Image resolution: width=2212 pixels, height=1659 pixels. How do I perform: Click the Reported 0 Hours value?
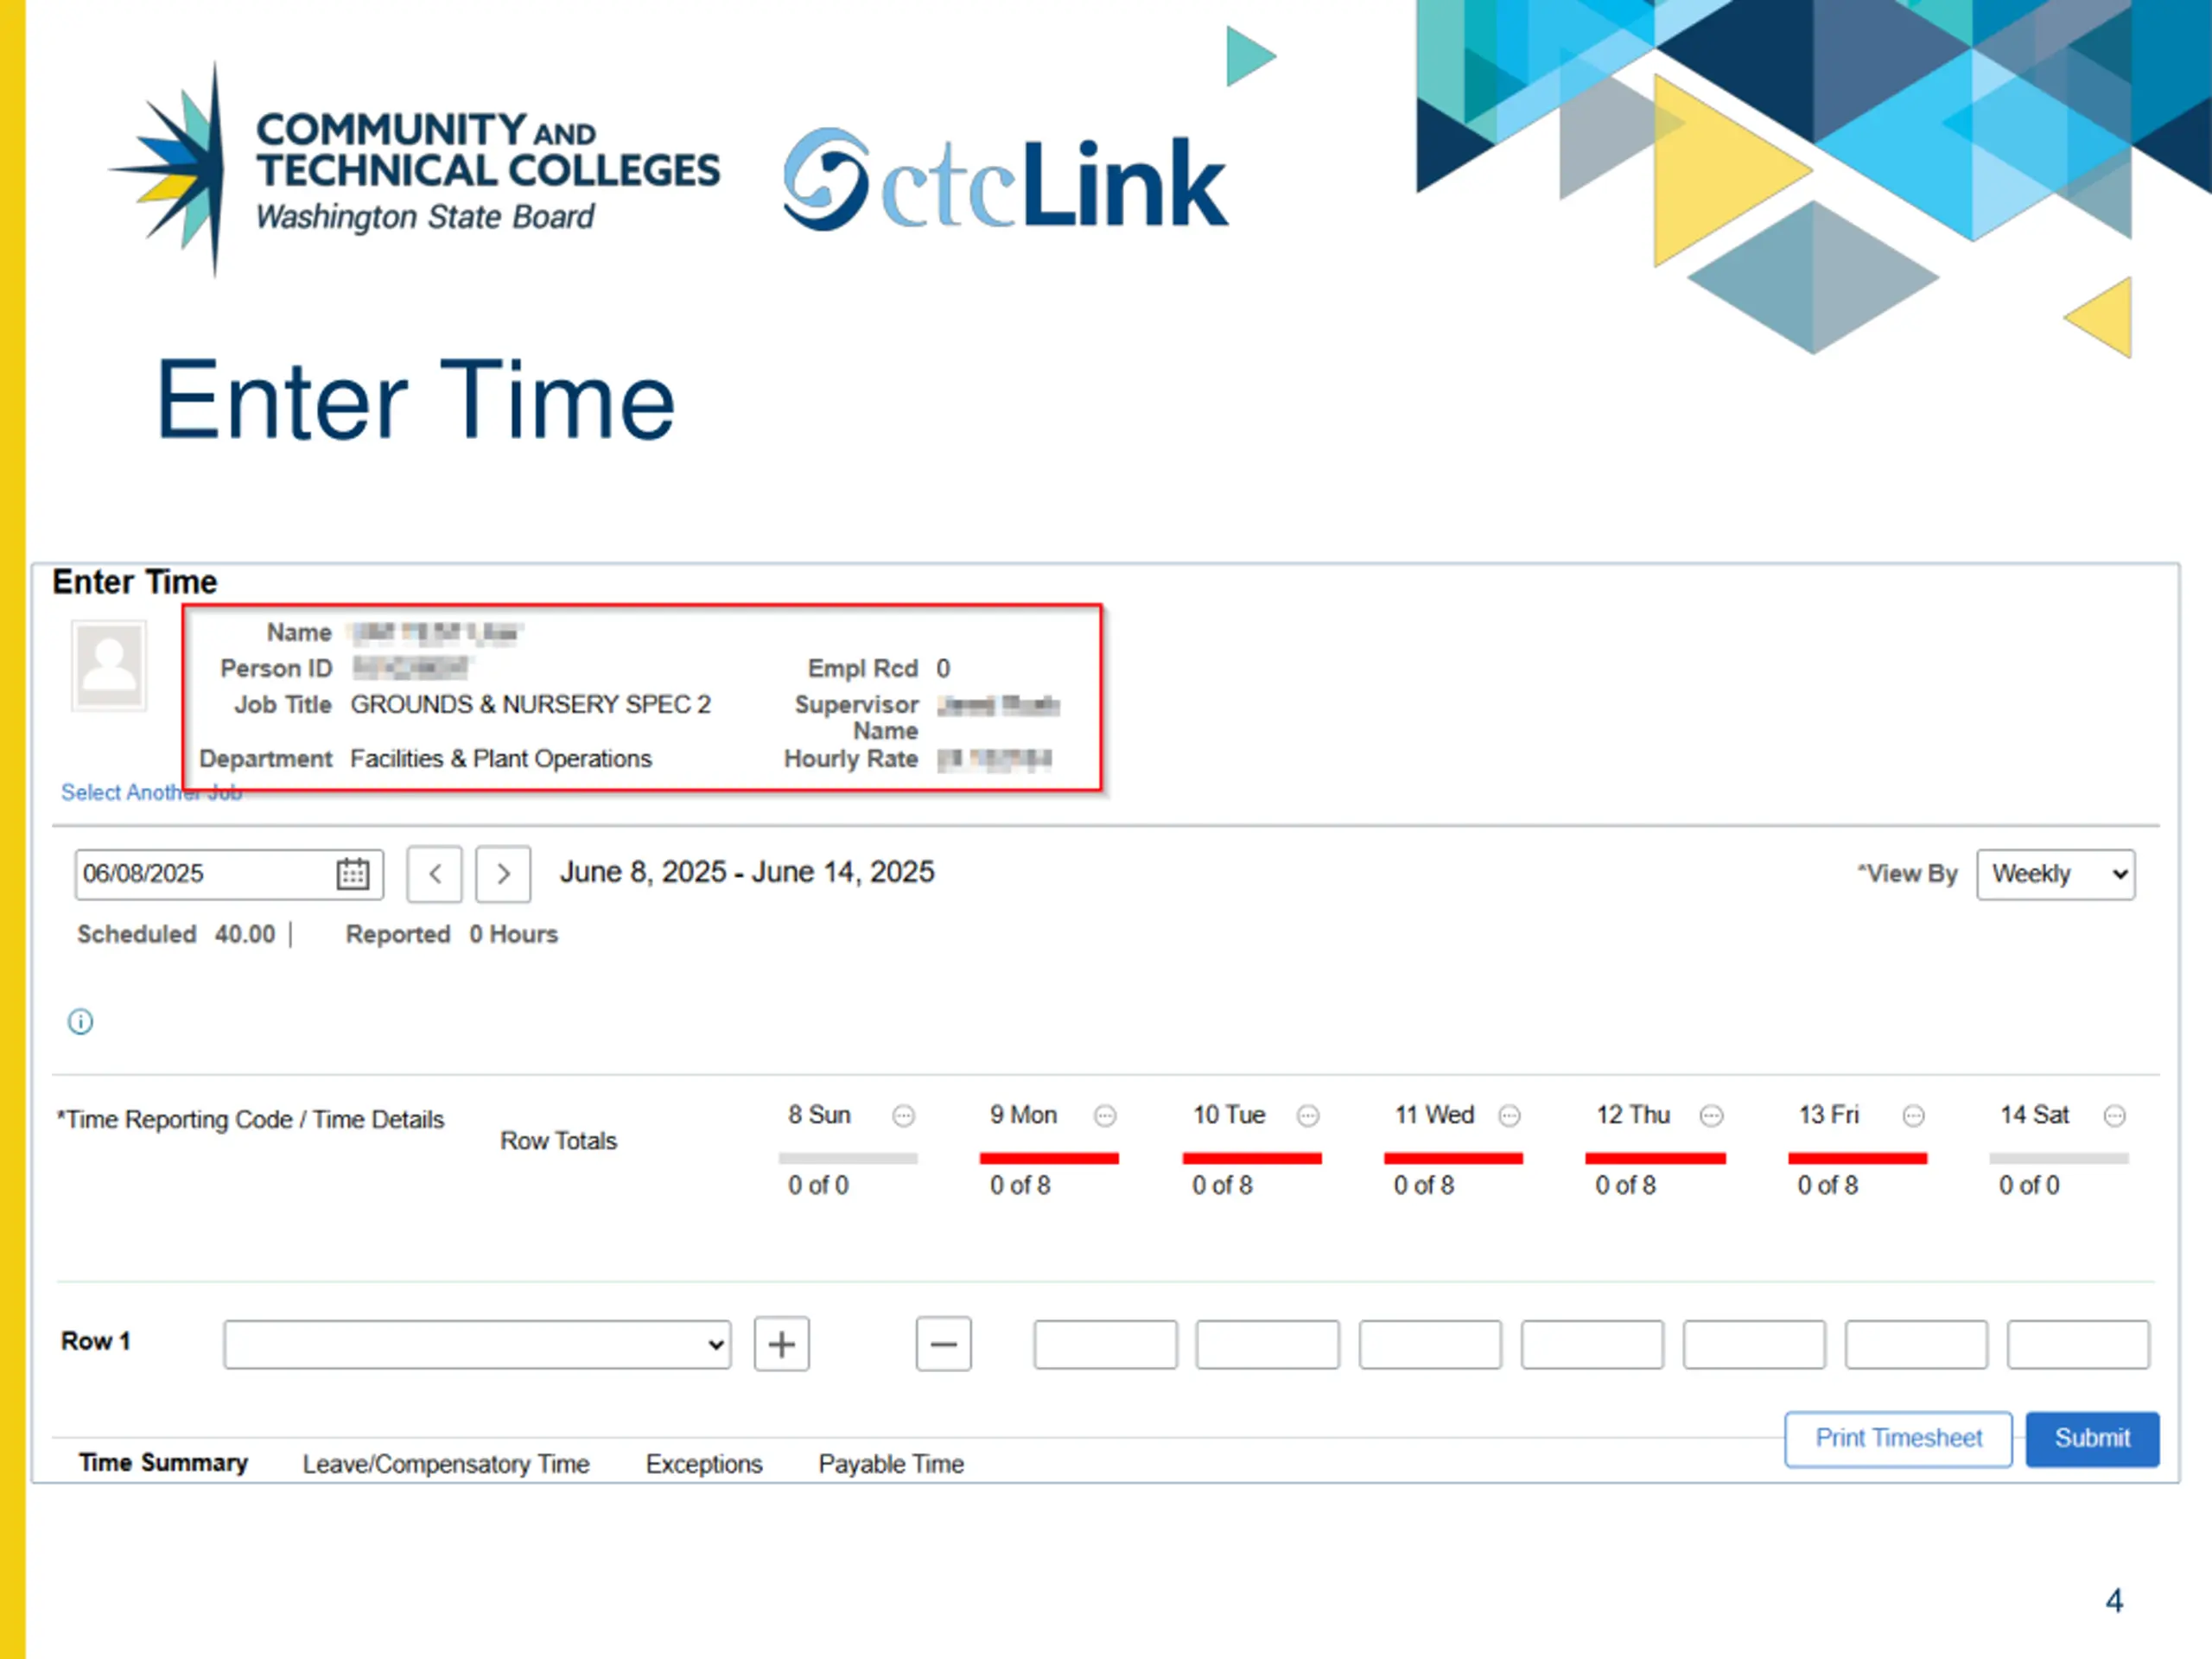pos(513,934)
